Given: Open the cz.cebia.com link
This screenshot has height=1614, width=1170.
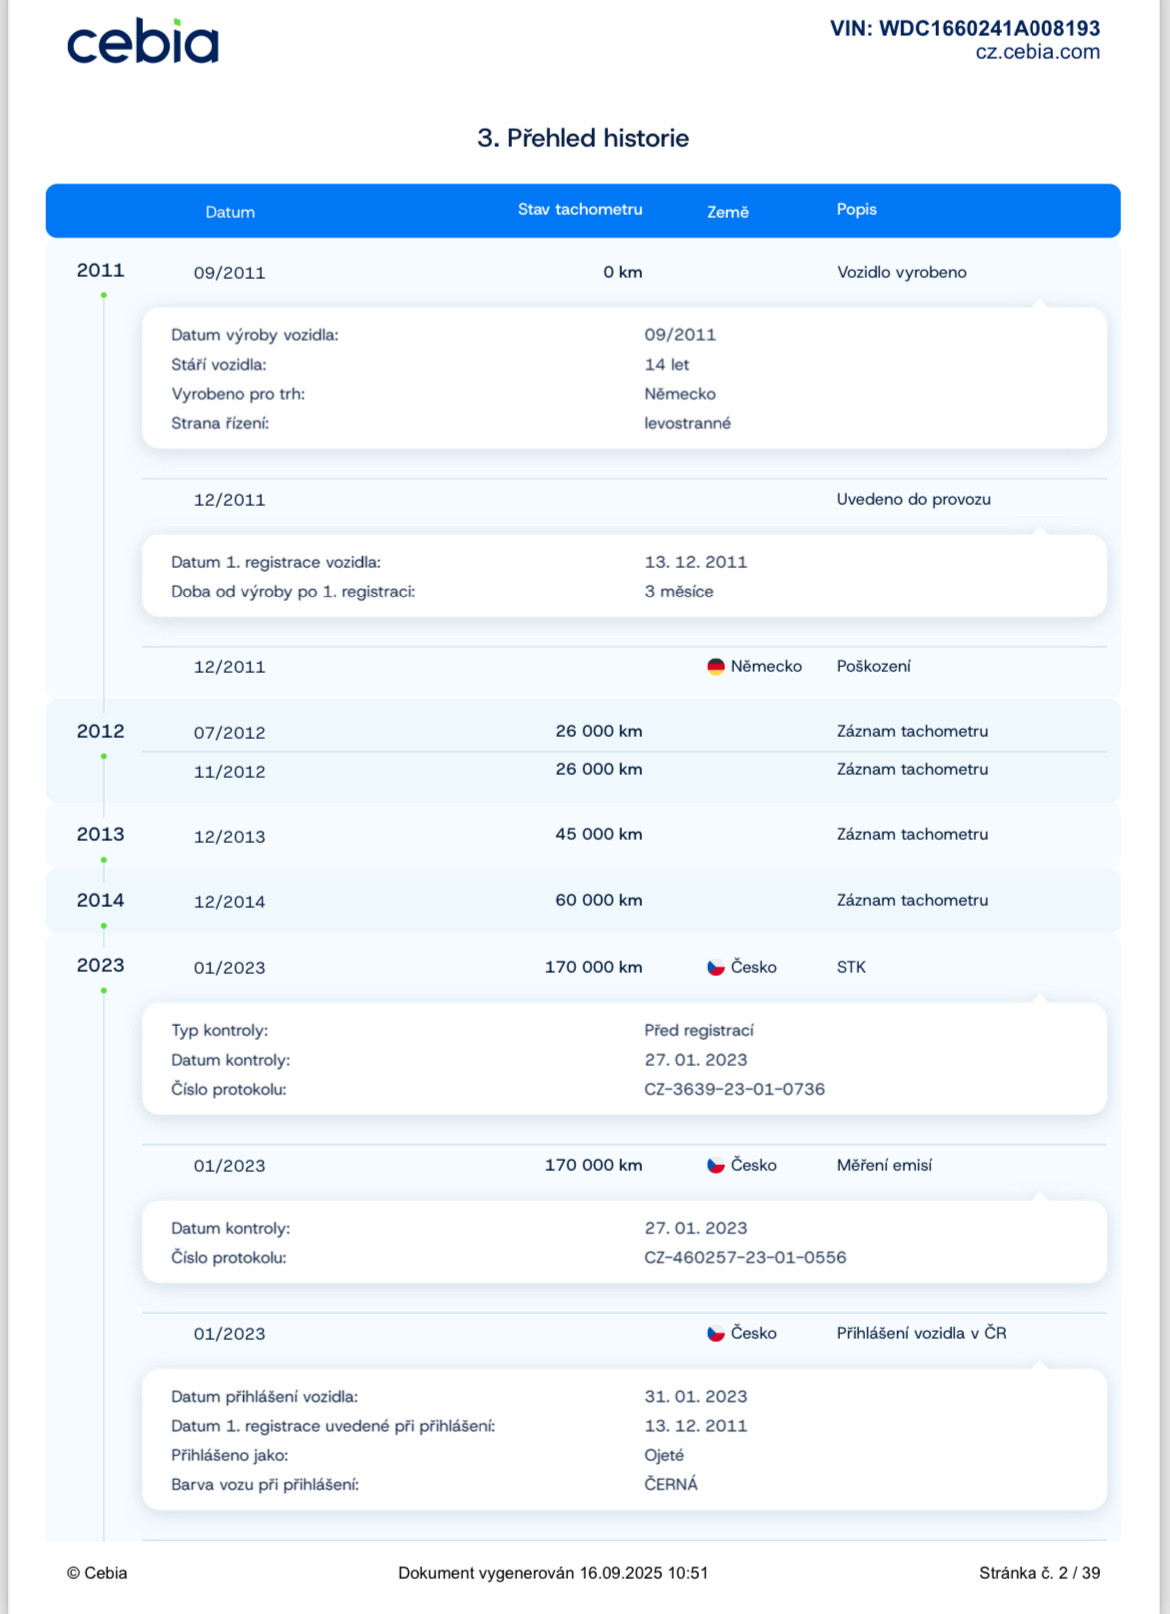Looking at the screenshot, I should tap(1037, 53).
